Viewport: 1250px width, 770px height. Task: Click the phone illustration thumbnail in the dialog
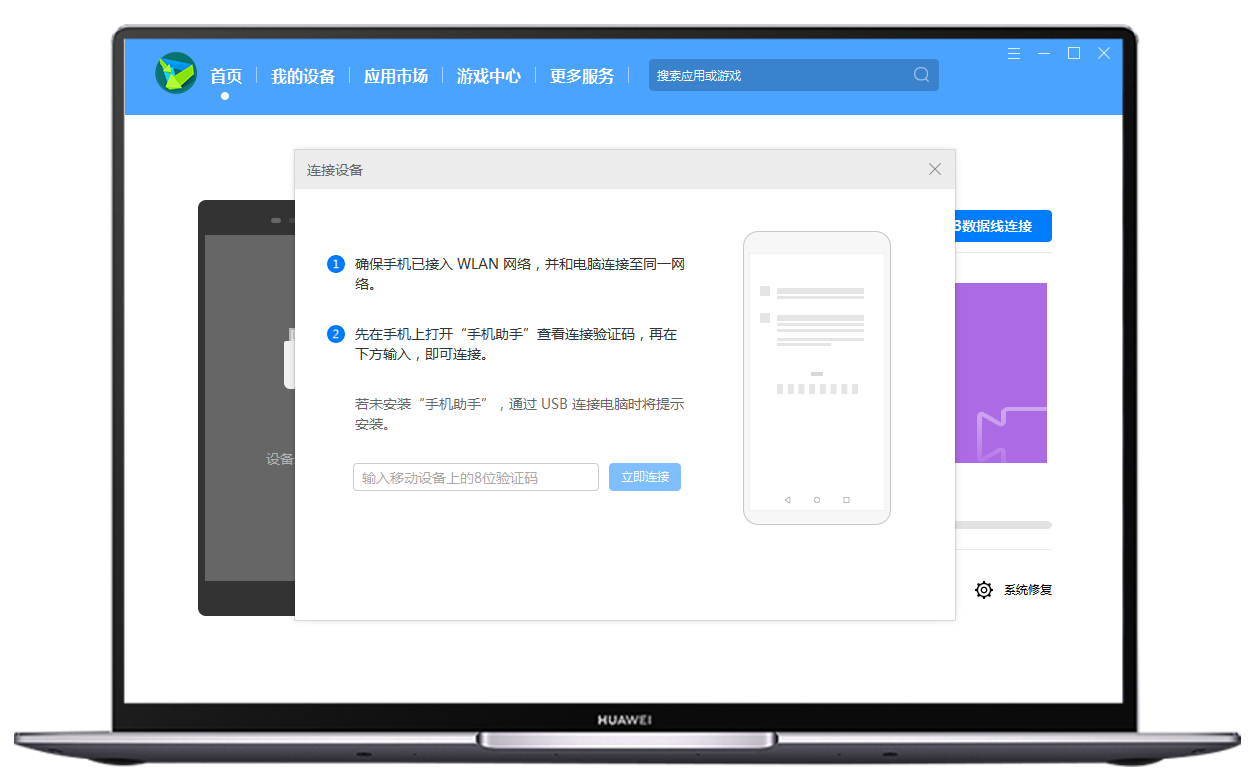pos(817,377)
